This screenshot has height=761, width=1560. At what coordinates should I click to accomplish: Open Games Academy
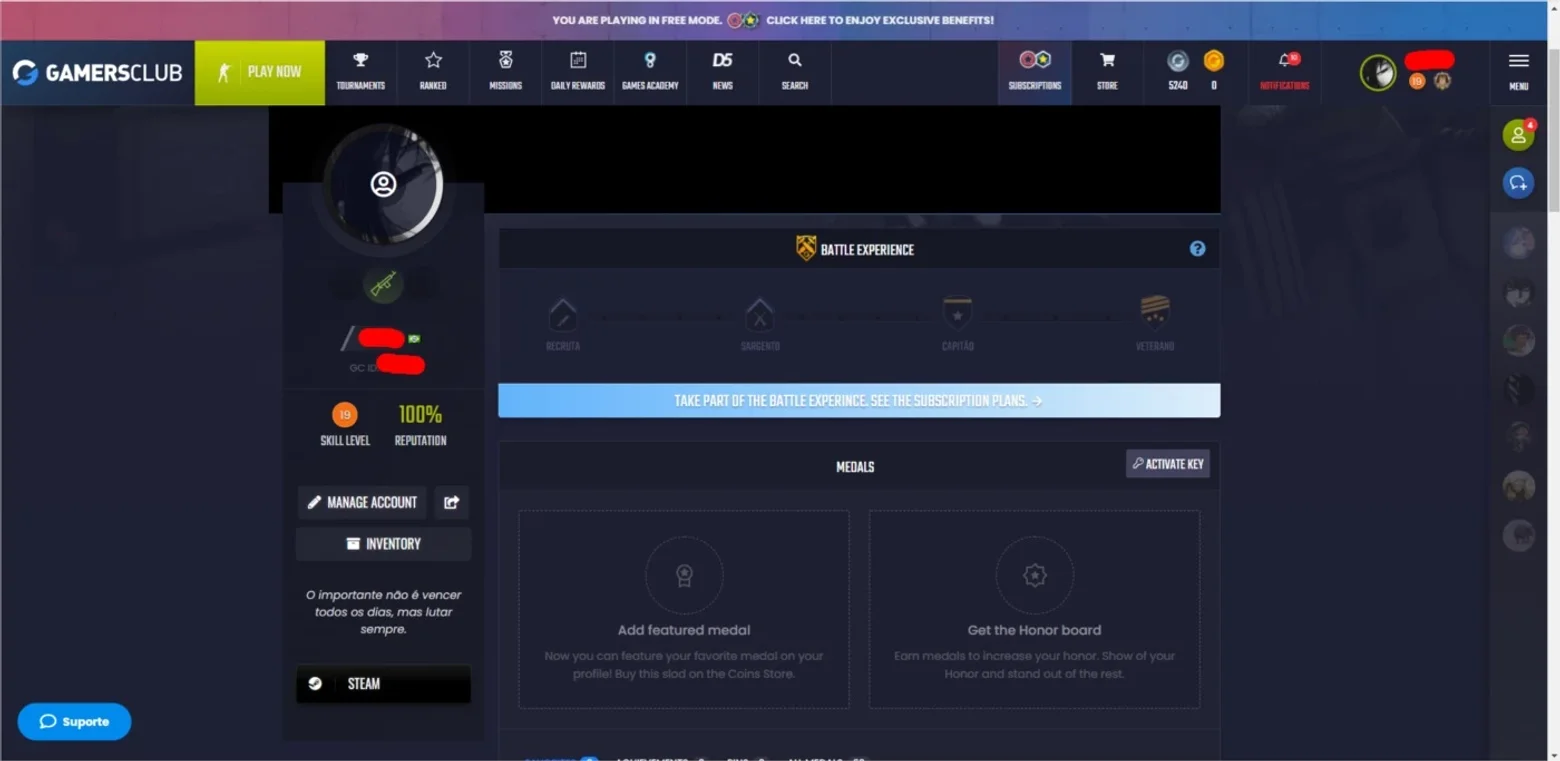[650, 73]
